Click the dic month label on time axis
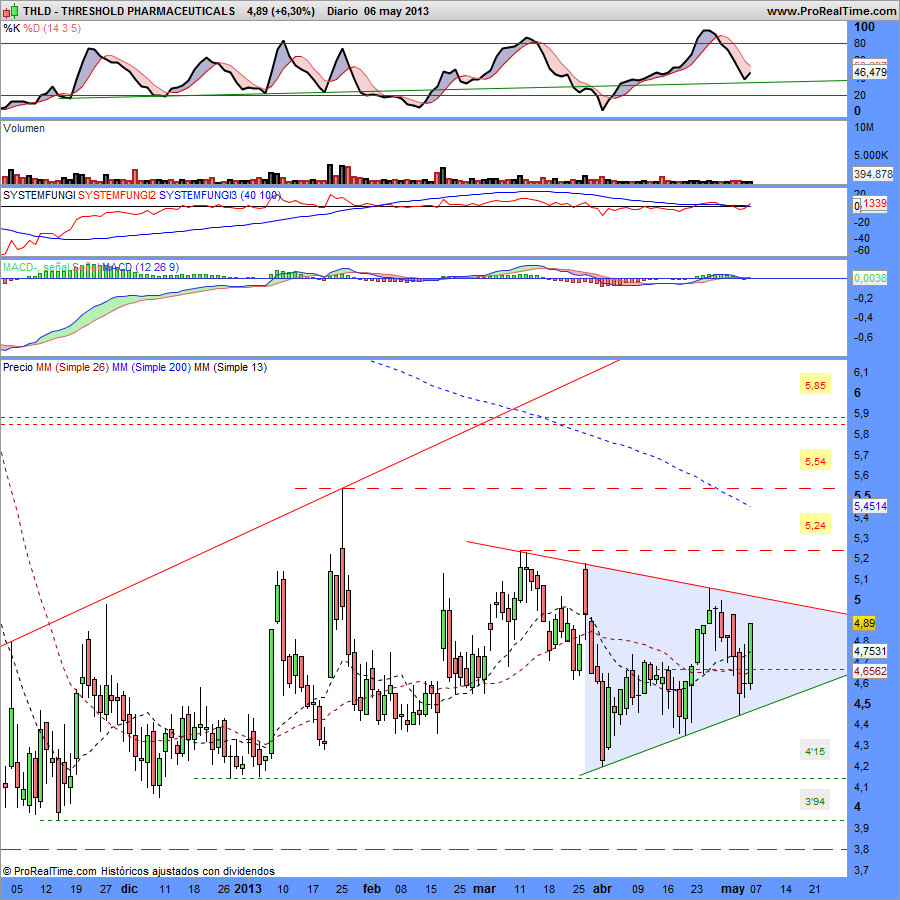The width and height of the screenshot is (900, 900). click(129, 889)
